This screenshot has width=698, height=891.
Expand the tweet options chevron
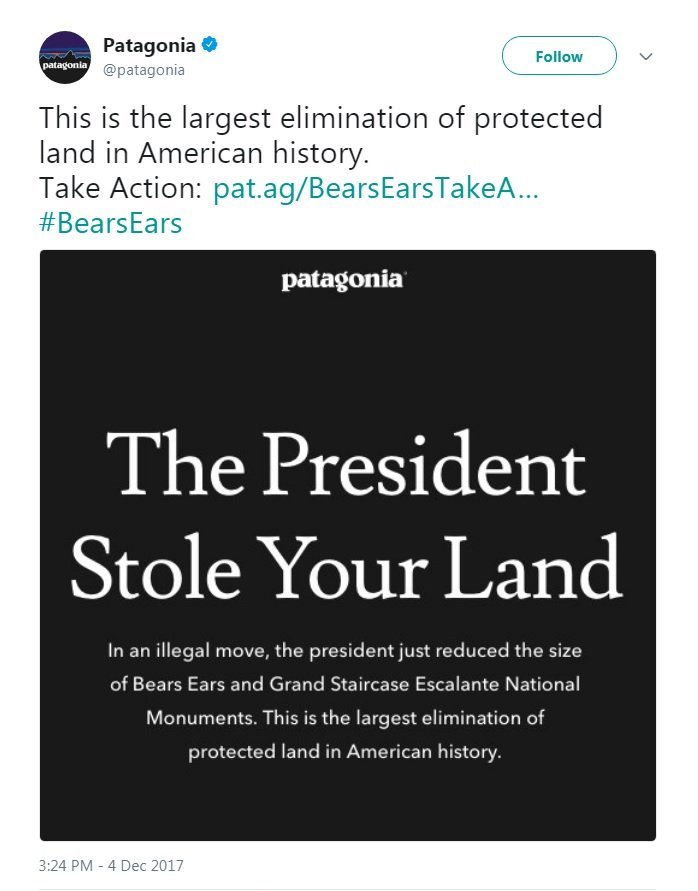[646, 56]
